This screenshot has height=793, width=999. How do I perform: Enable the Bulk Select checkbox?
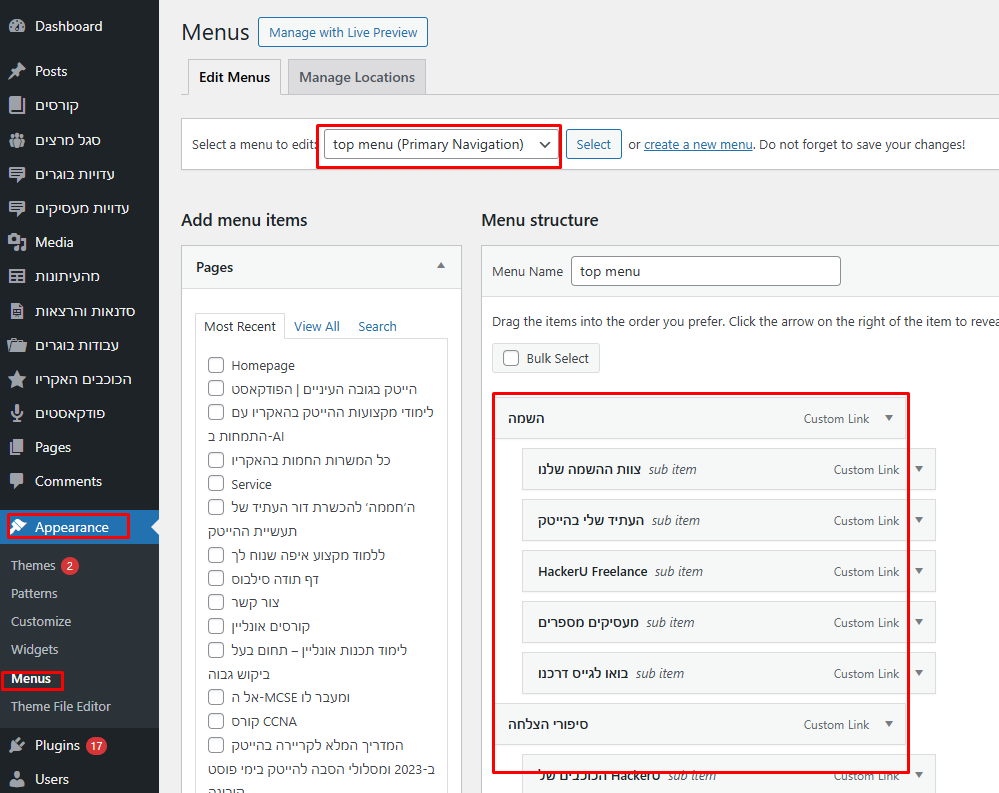pos(511,358)
